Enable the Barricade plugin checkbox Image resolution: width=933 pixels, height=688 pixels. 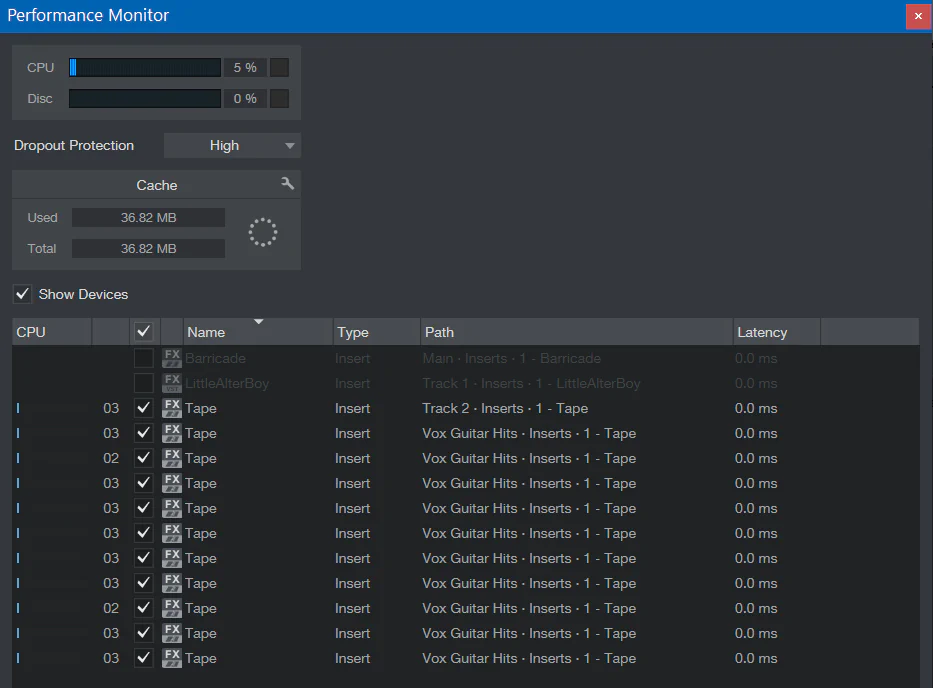pyautogui.click(x=143, y=358)
